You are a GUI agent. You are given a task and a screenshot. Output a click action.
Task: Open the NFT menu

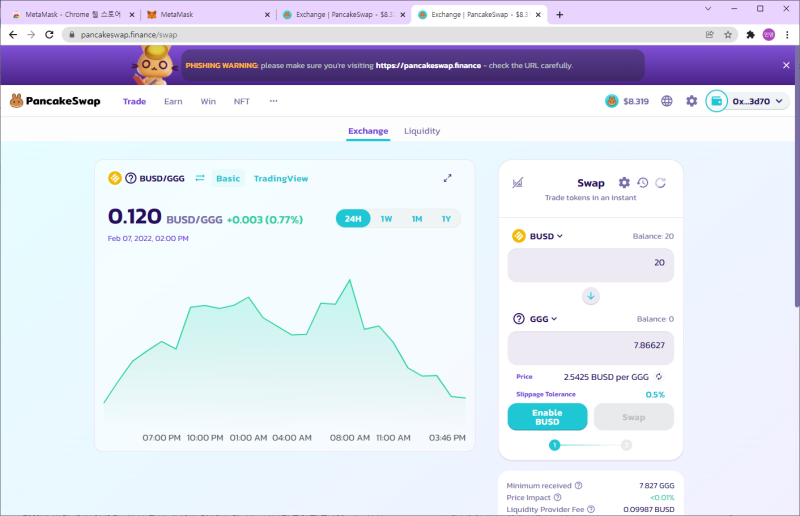(242, 101)
